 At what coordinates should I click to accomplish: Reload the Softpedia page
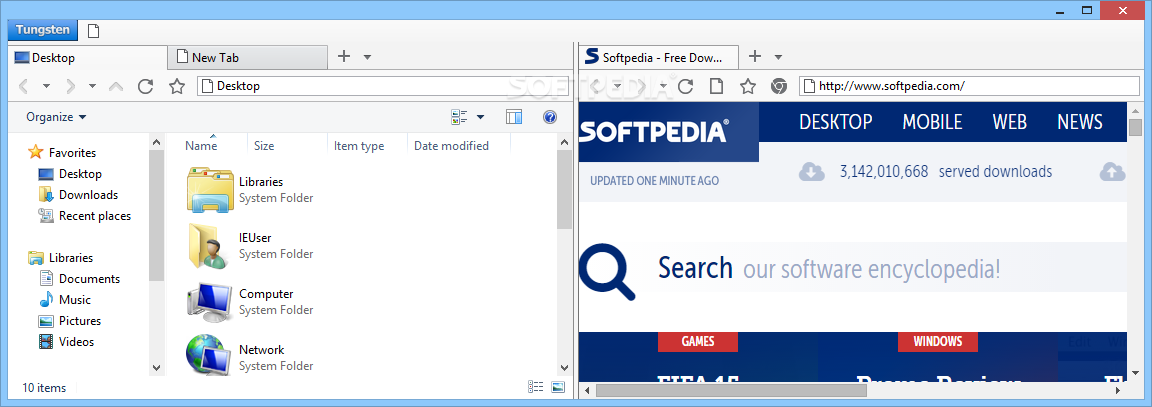685,87
